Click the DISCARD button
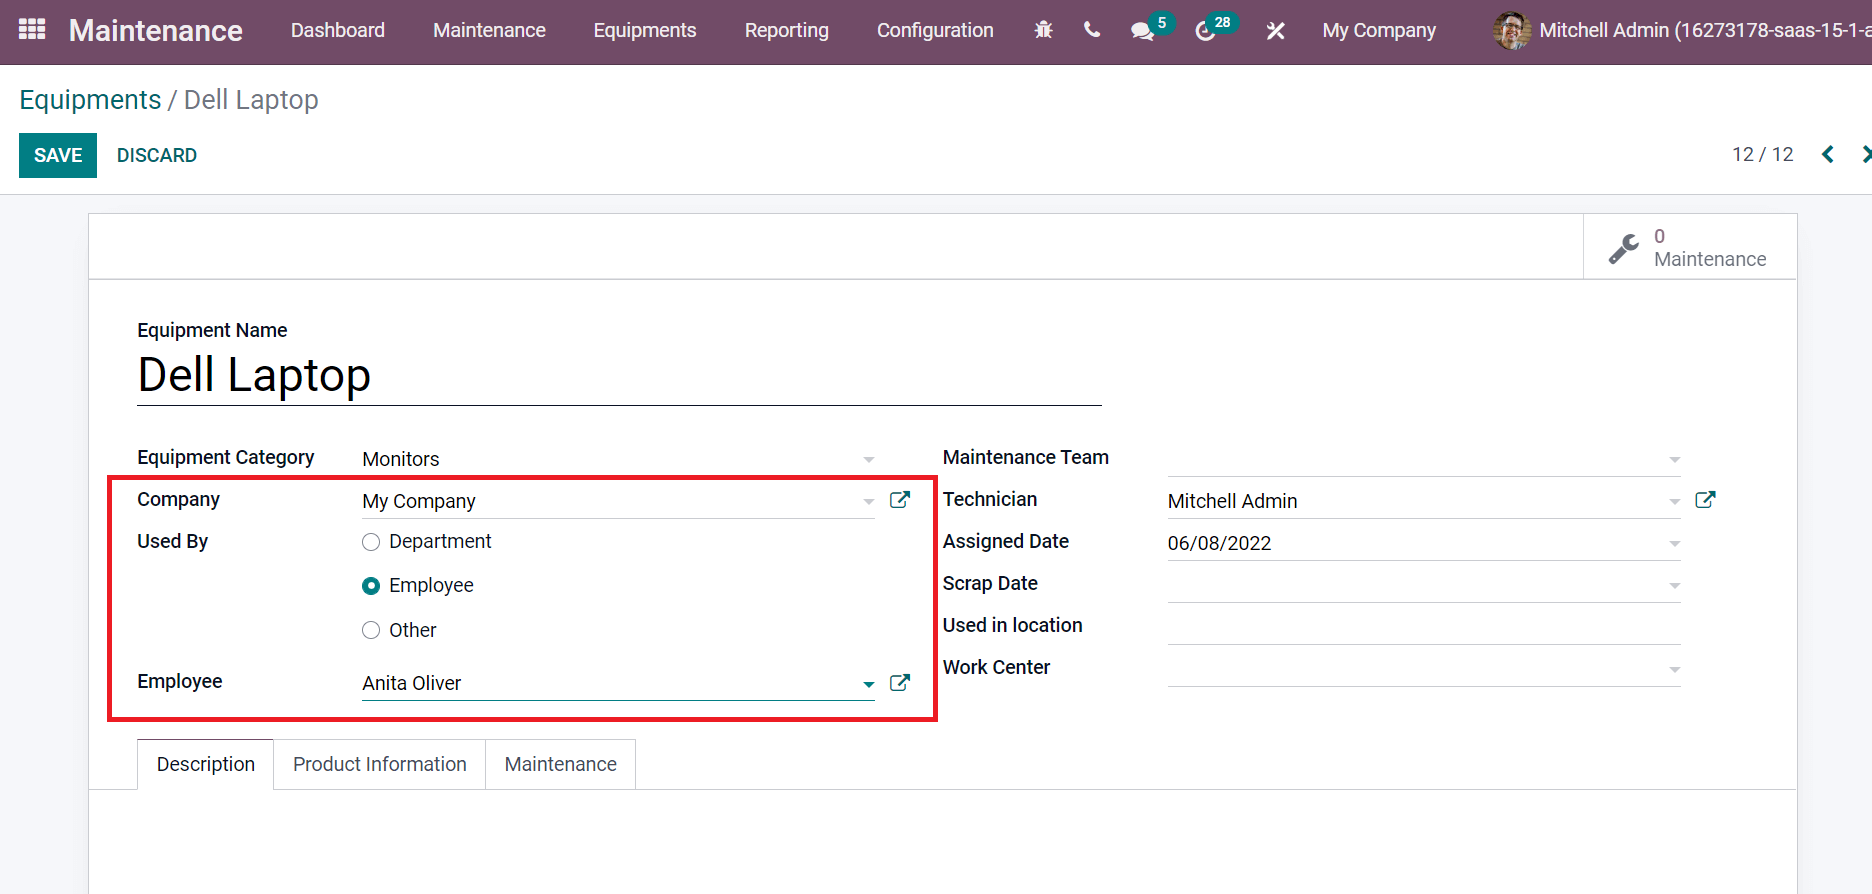This screenshot has width=1872, height=894. click(x=157, y=155)
